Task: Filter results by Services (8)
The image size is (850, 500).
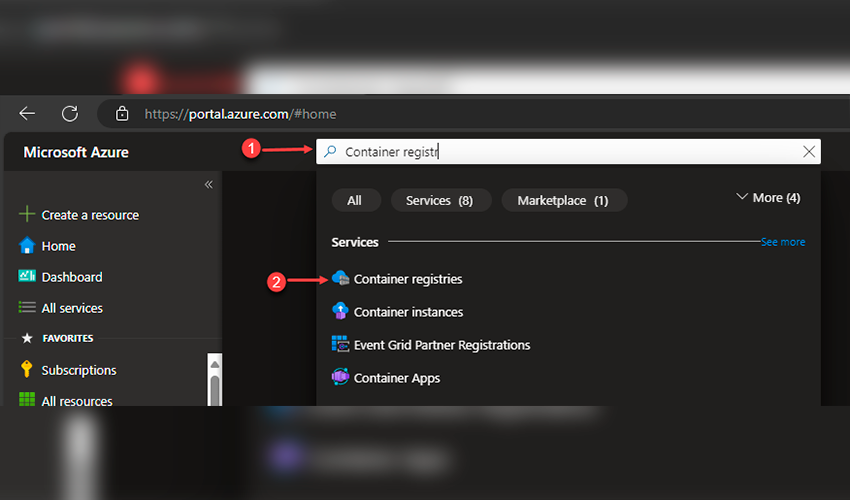Action: [x=440, y=201]
